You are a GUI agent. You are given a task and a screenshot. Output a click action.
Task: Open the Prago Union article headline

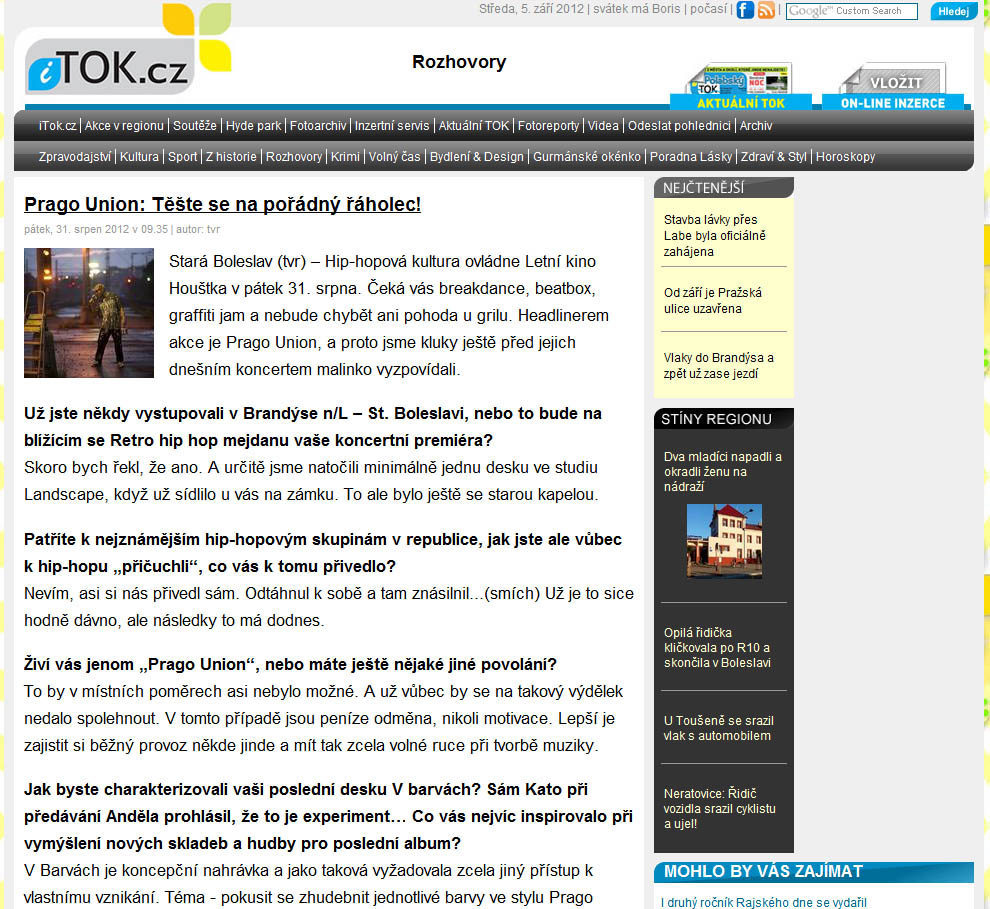click(222, 205)
